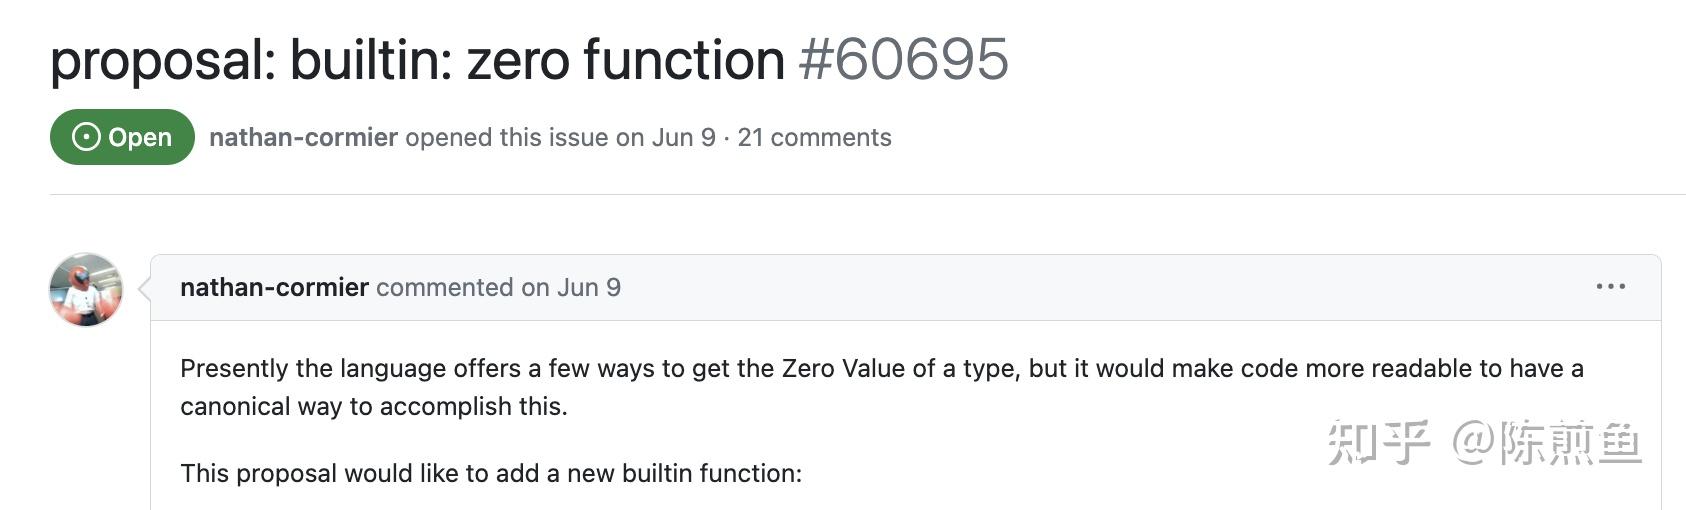This screenshot has width=1686, height=510.
Task: Click the empty area of the comment header bar
Action: coord(1100,287)
